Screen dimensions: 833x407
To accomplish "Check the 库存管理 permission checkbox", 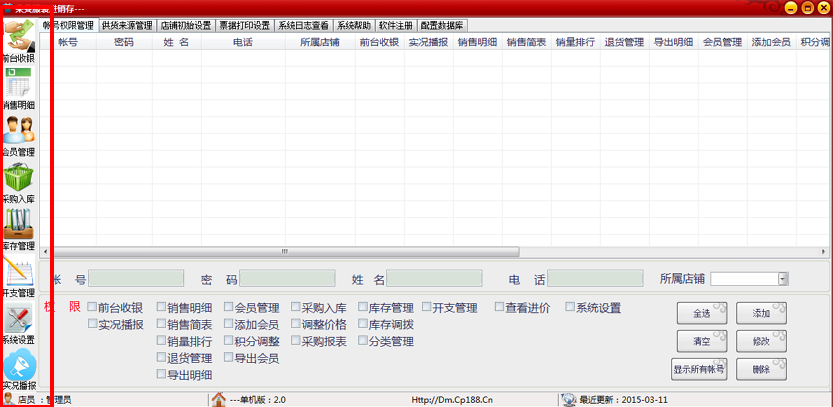I will click(x=362, y=307).
